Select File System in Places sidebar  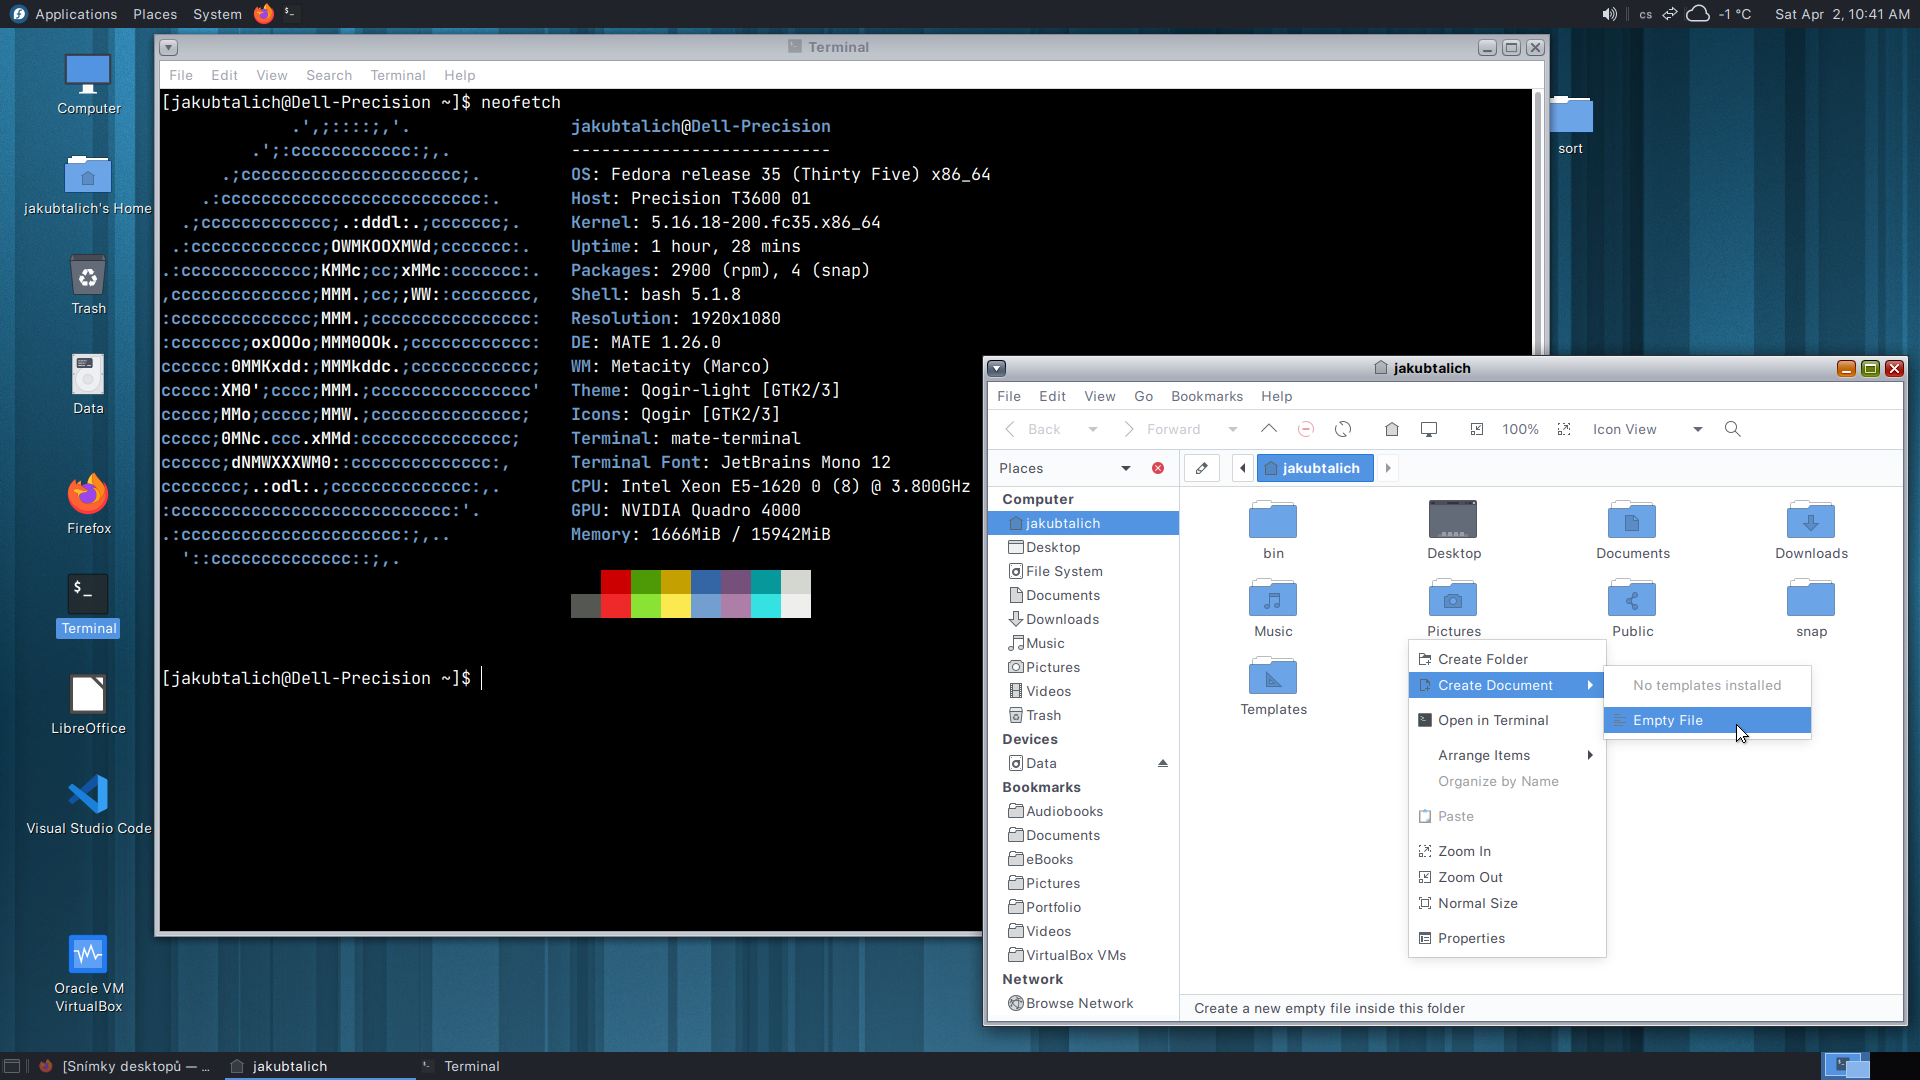pos(1083,571)
